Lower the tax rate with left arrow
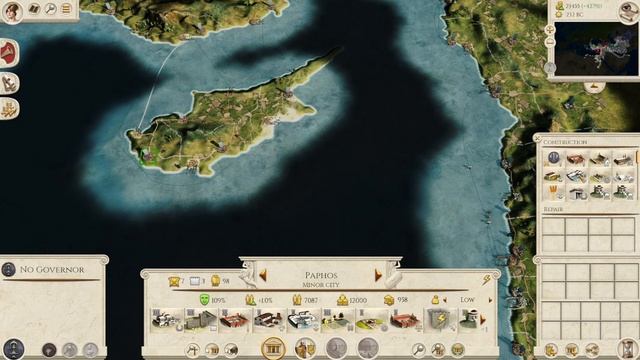This screenshot has width=640, height=360. 444,300
